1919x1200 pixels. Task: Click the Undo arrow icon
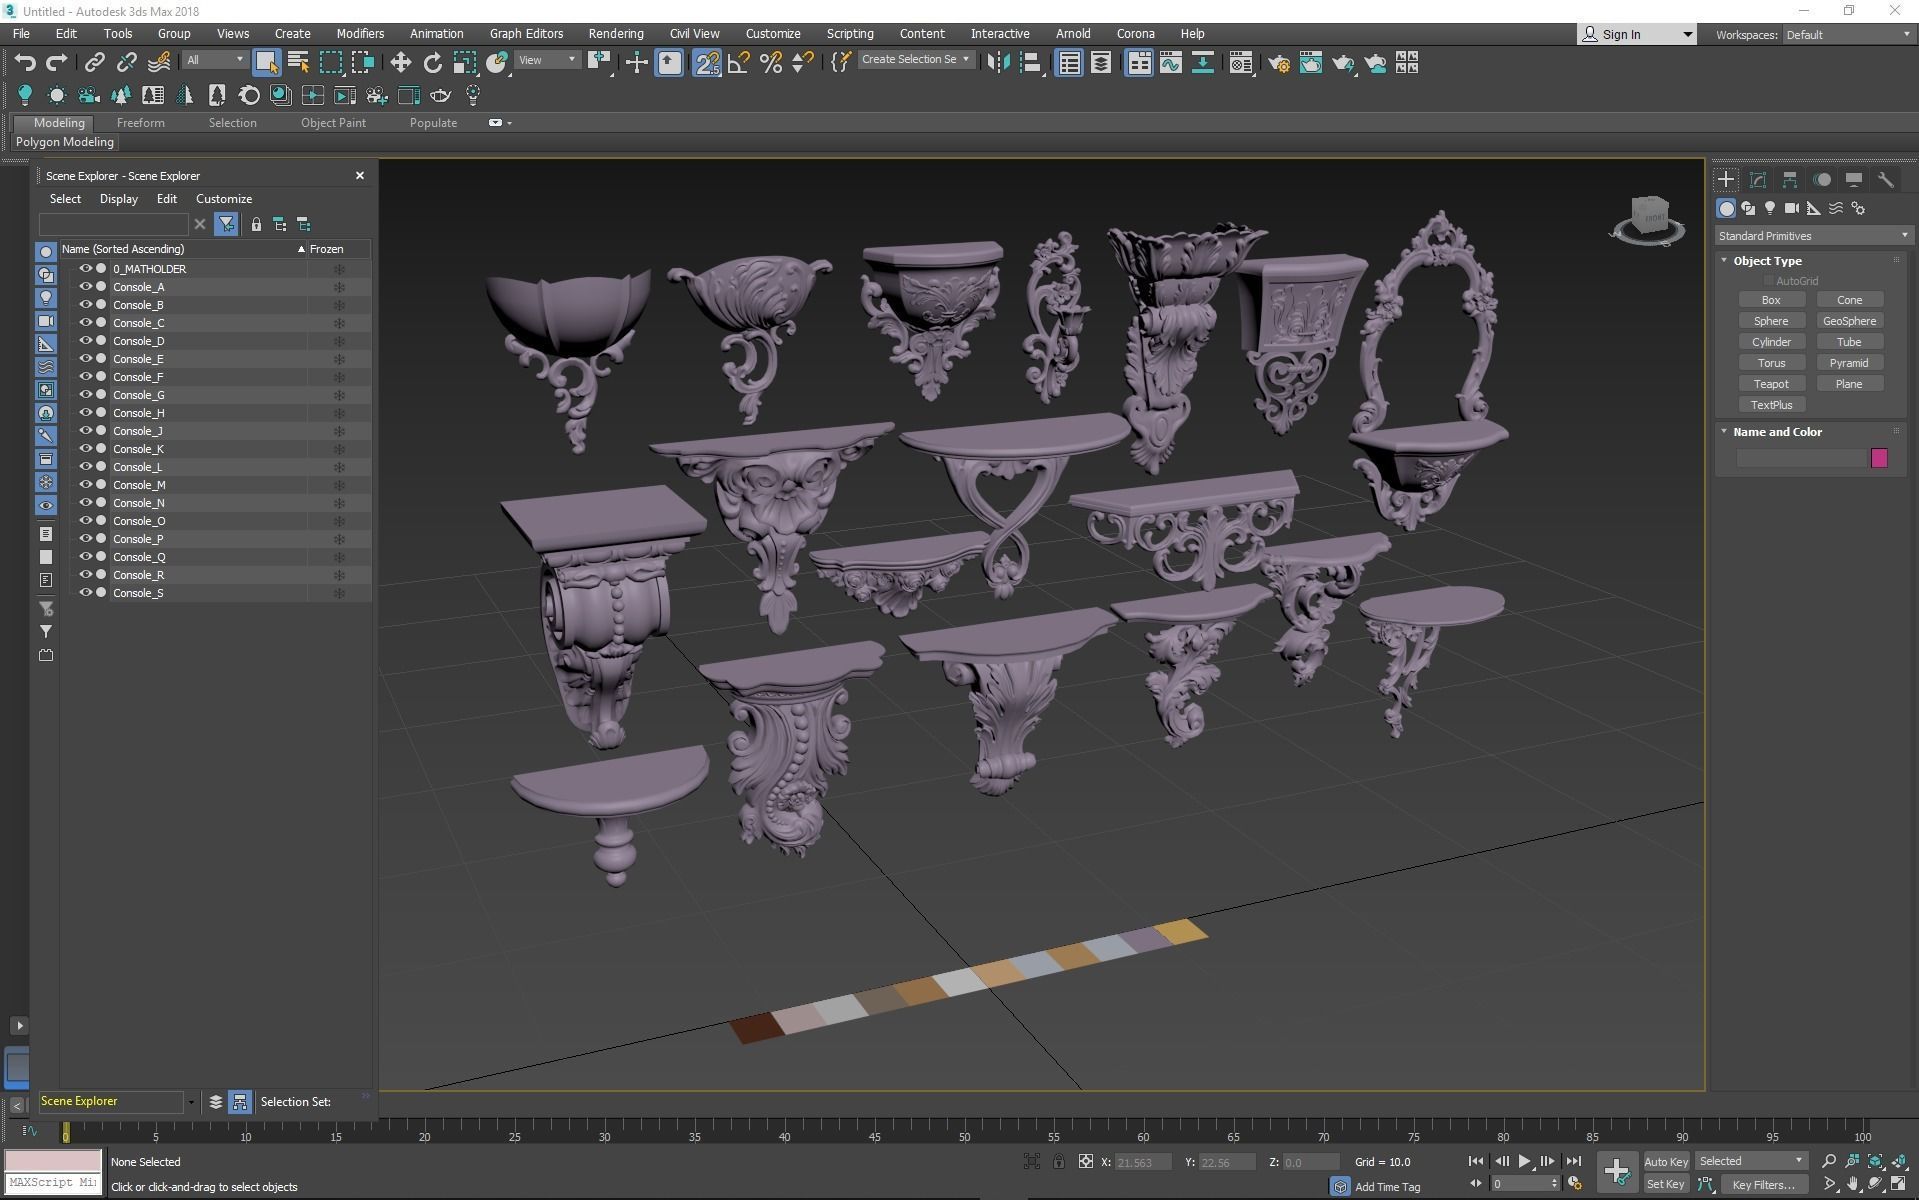click(25, 63)
